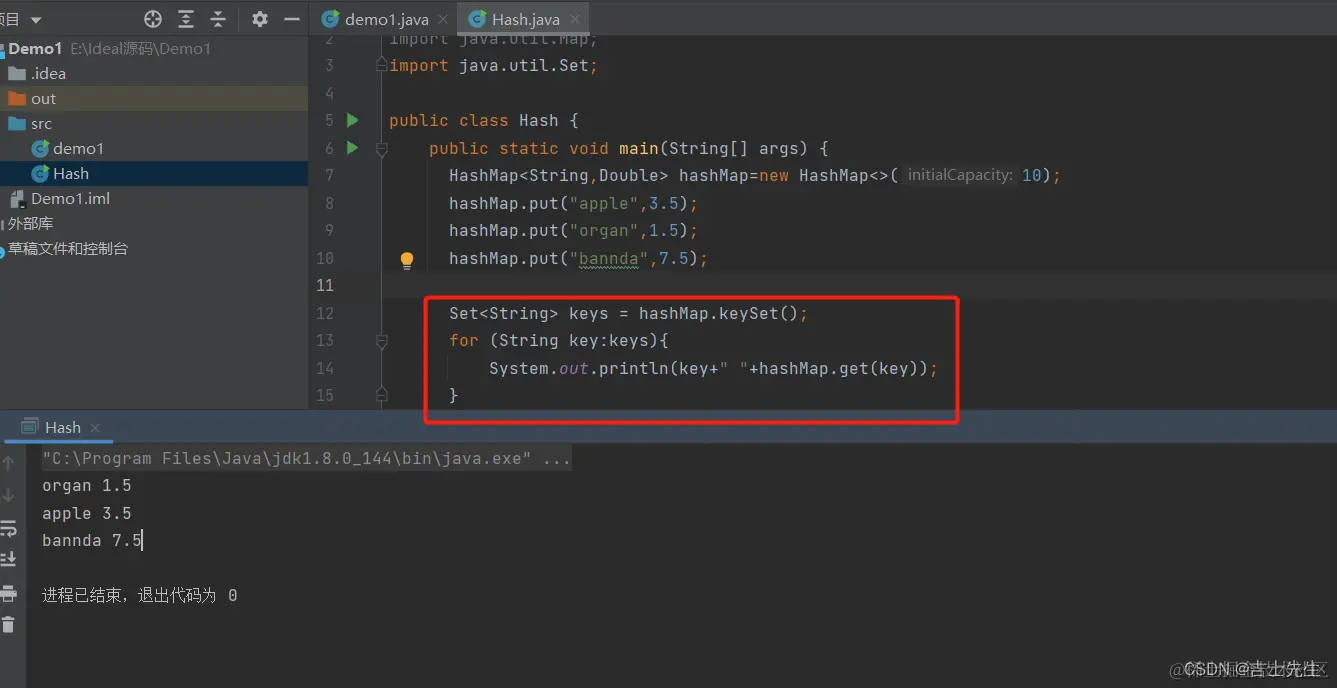Image resolution: width=1337 pixels, height=688 pixels.
Task: Click 'for (String key:keys){' line
Action: click(559, 341)
